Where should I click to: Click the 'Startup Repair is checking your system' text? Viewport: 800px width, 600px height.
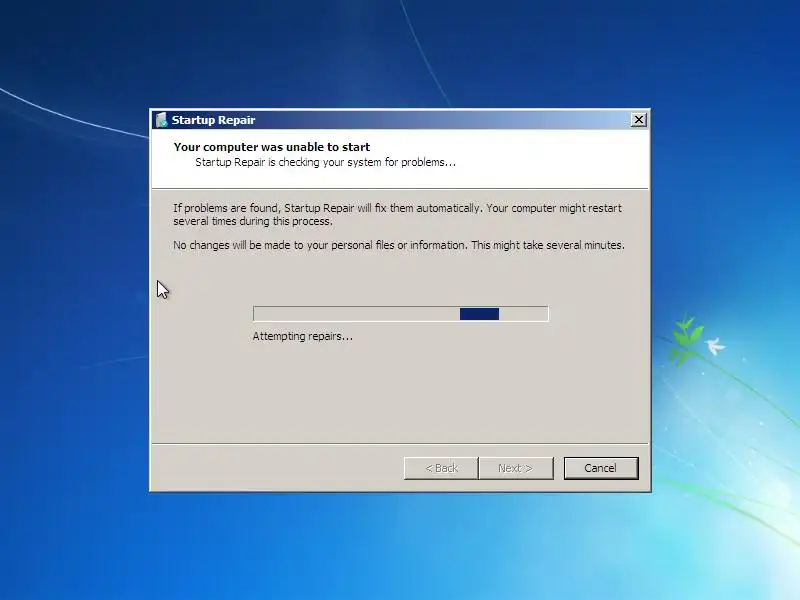tap(326, 162)
